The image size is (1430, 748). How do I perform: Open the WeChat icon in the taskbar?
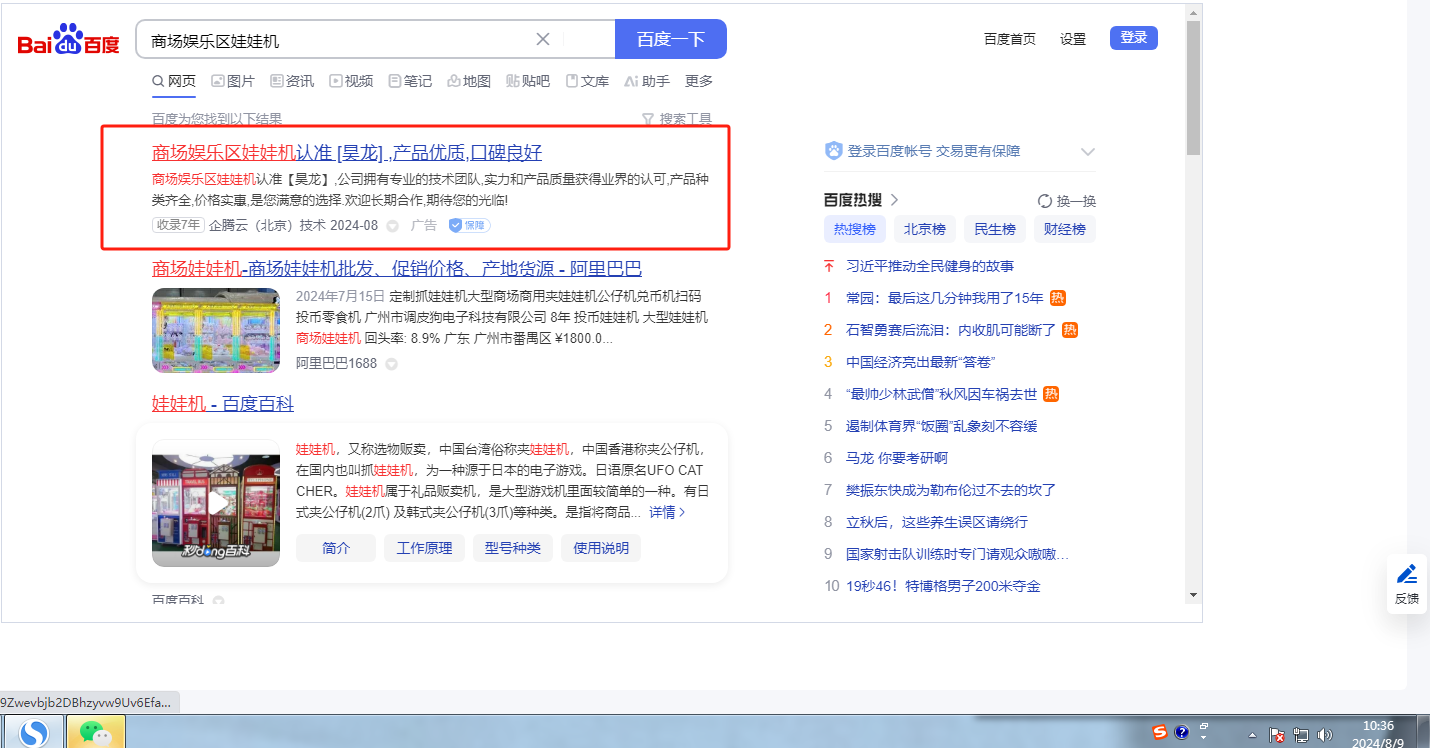pos(95,732)
